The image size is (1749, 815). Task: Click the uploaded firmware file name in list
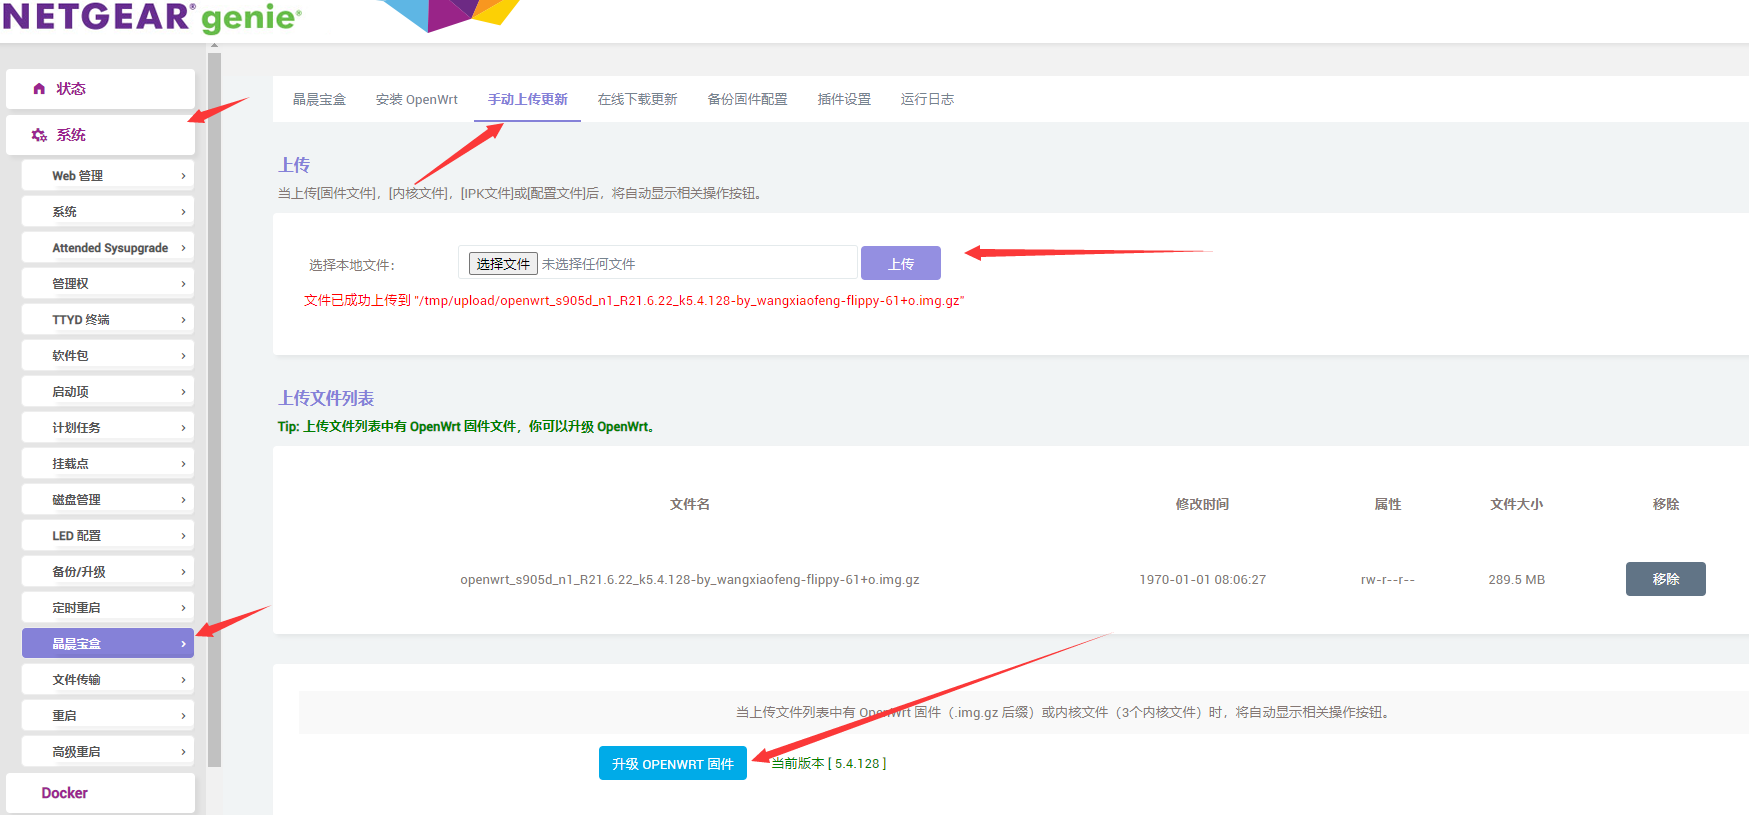[690, 580]
